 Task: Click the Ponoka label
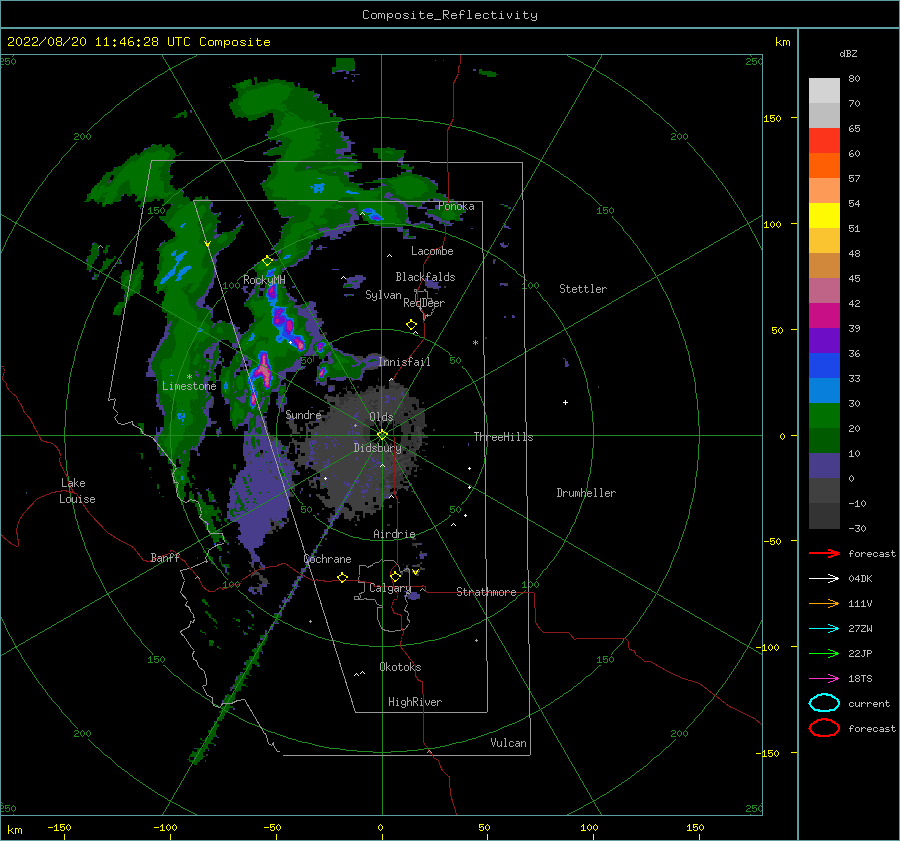point(456,206)
